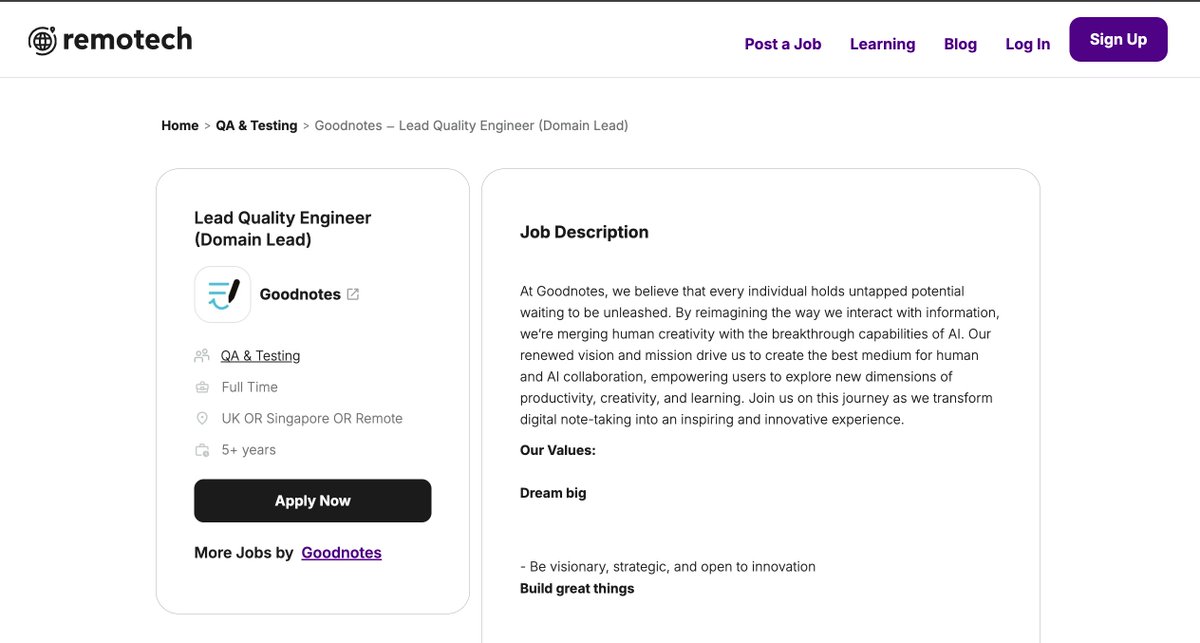Click the remotech wordmark text

coord(127,40)
